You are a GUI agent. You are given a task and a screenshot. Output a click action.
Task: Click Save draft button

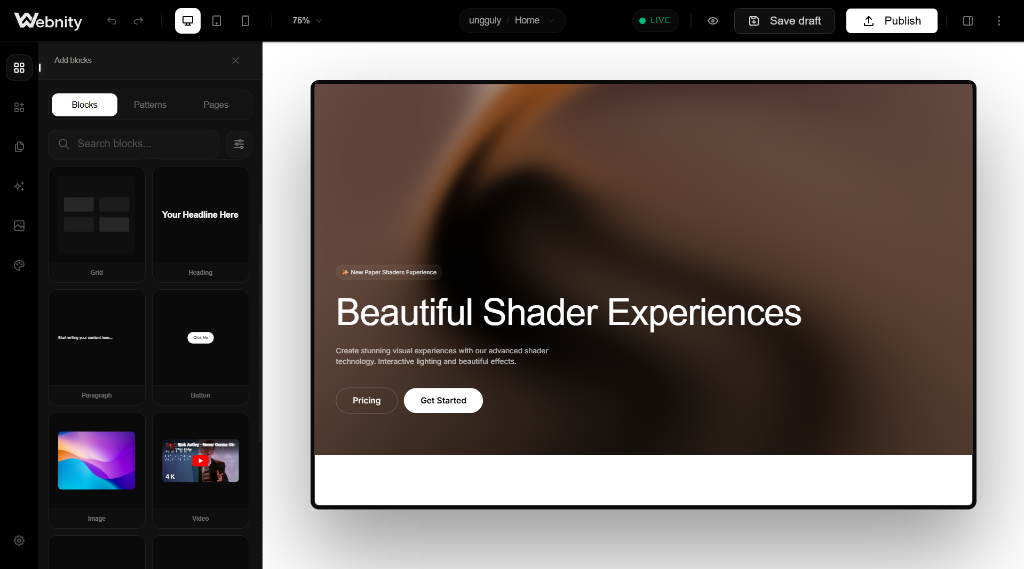click(x=784, y=21)
